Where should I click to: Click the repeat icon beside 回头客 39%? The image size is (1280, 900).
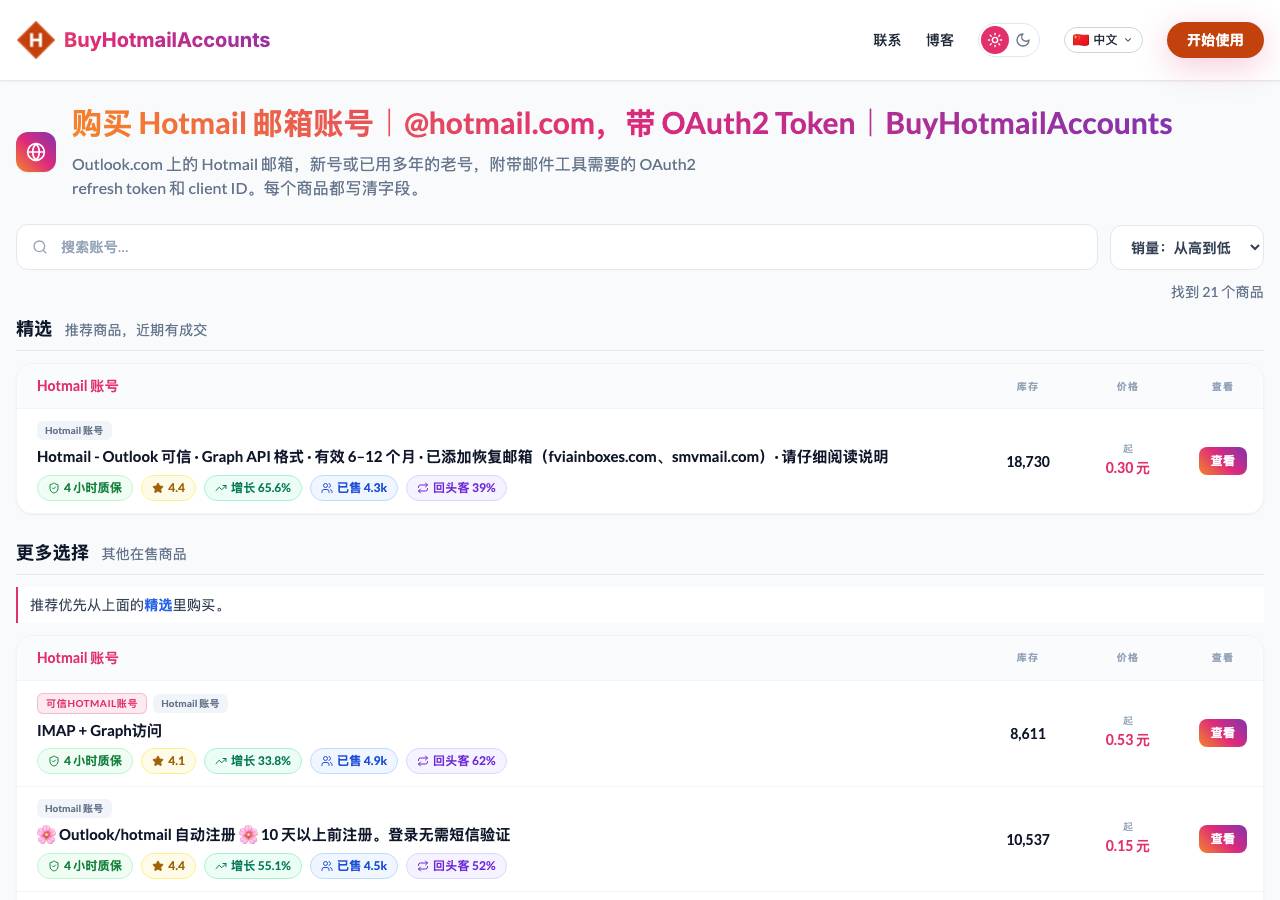coord(423,488)
